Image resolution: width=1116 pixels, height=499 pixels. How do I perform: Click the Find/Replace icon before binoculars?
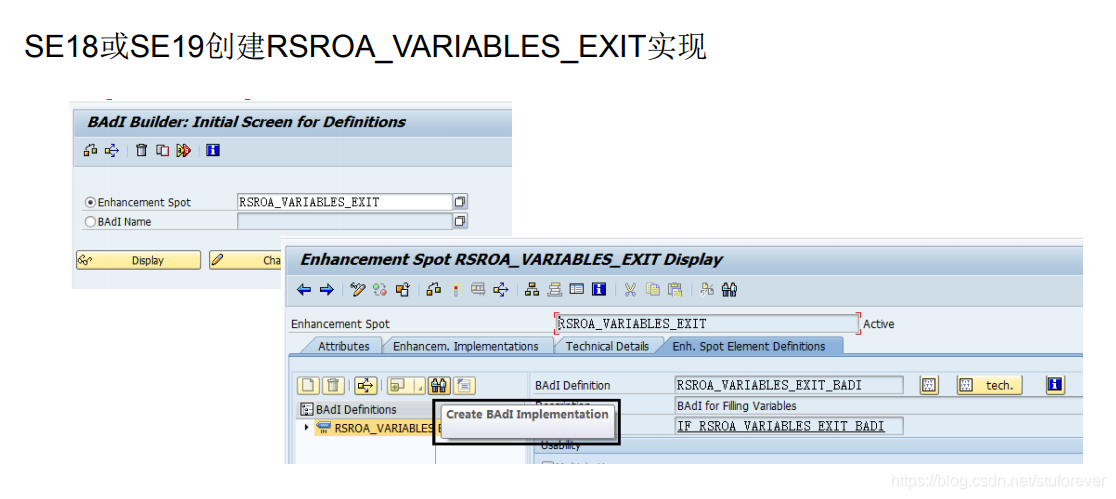(707, 290)
